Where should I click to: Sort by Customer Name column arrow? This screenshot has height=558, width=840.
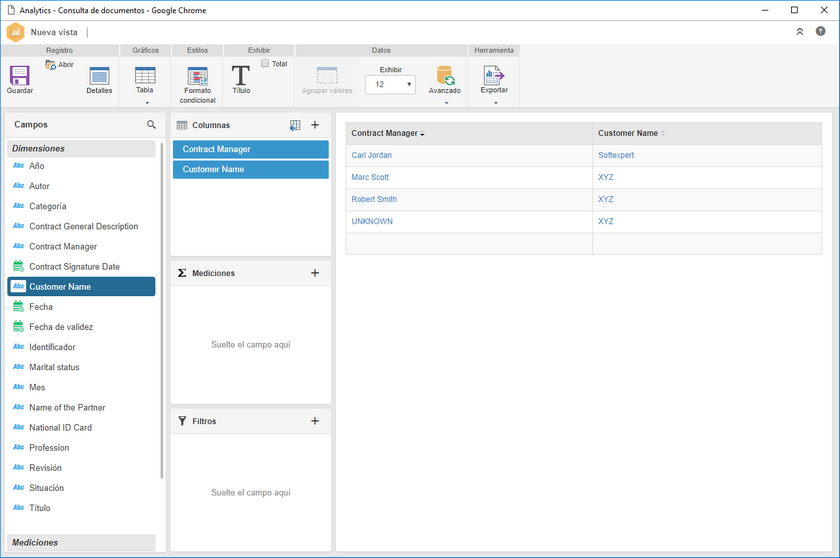663,133
